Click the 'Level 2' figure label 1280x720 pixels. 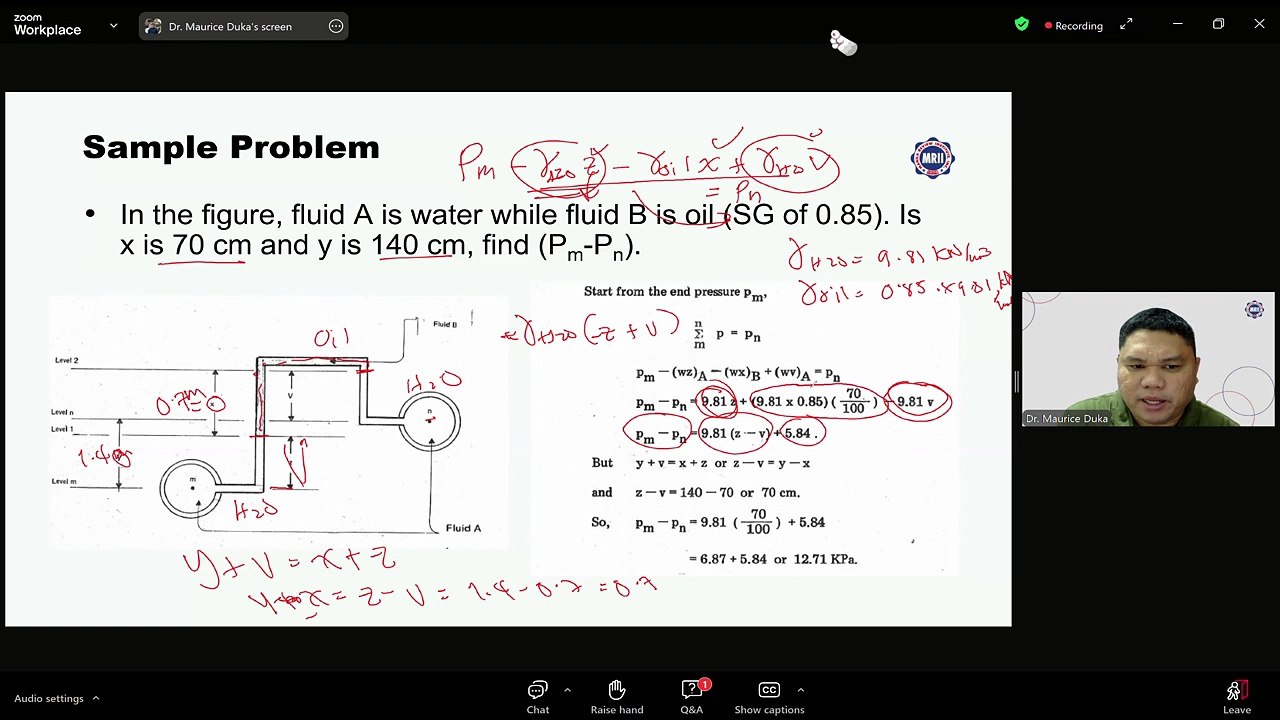[x=66, y=360]
